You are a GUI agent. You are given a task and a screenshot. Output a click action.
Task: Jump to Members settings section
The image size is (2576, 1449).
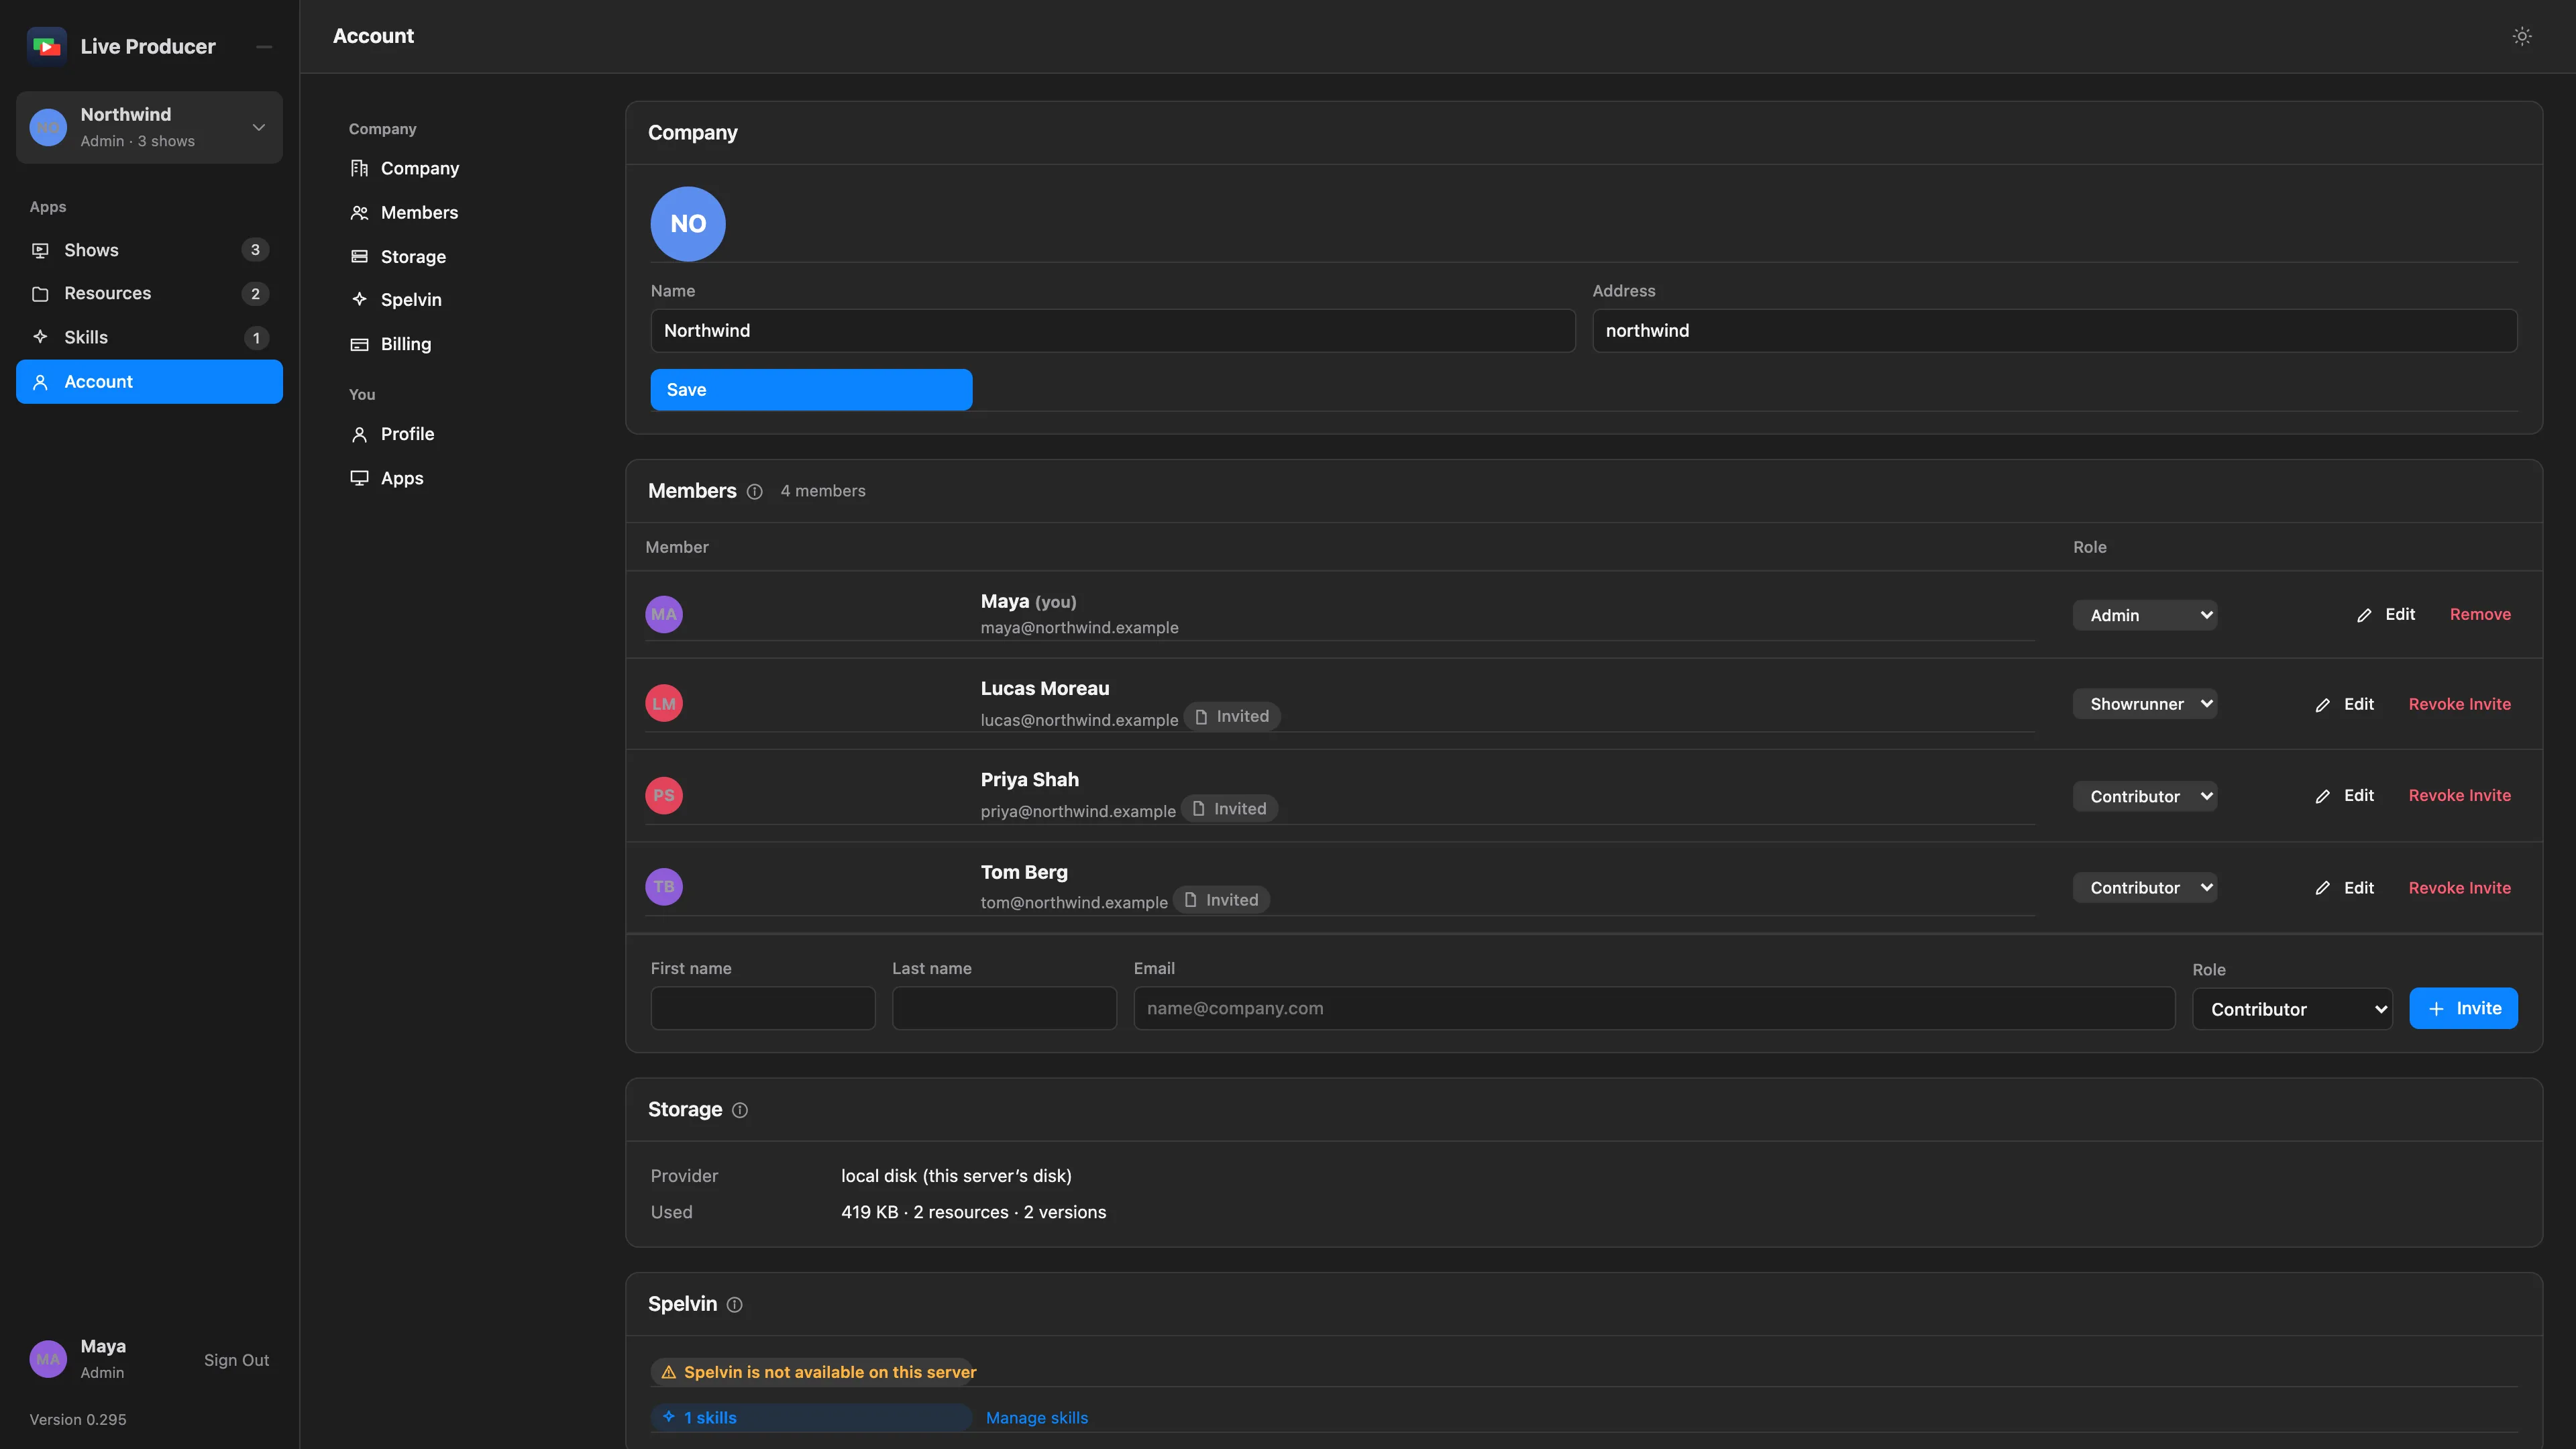(404, 213)
